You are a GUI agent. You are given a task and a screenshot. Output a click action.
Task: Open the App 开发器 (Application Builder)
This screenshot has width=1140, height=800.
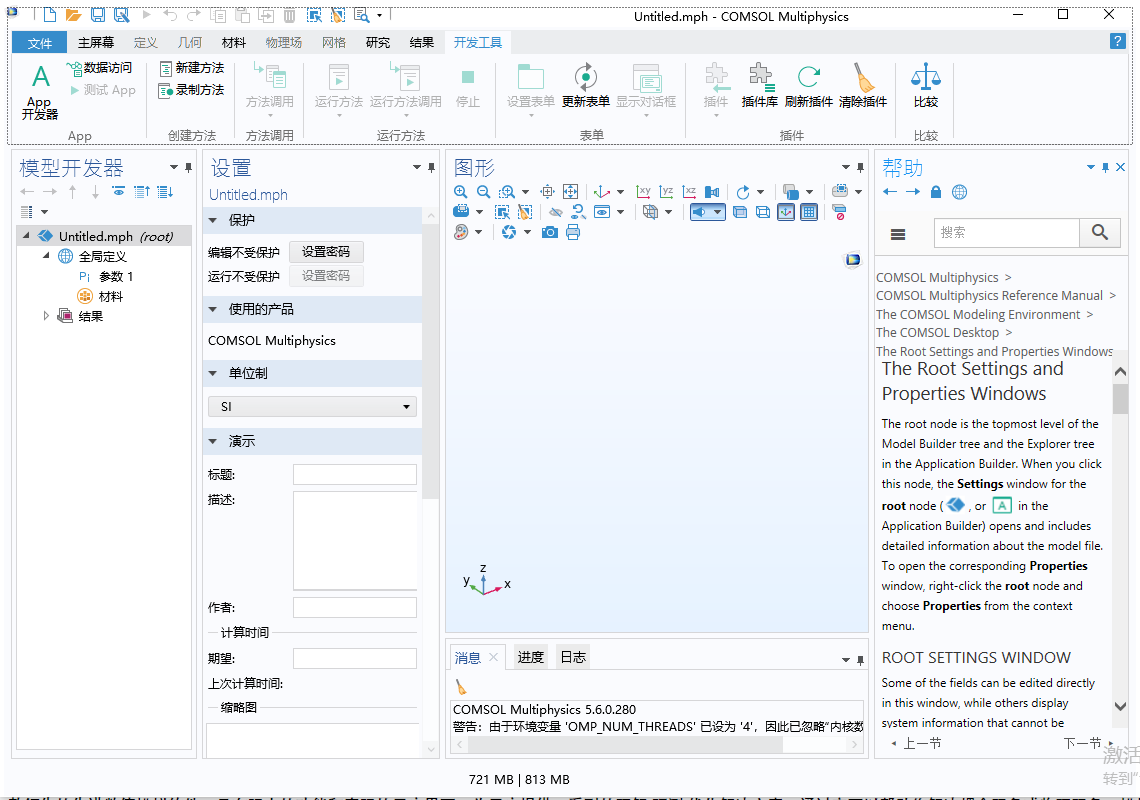tap(40, 91)
